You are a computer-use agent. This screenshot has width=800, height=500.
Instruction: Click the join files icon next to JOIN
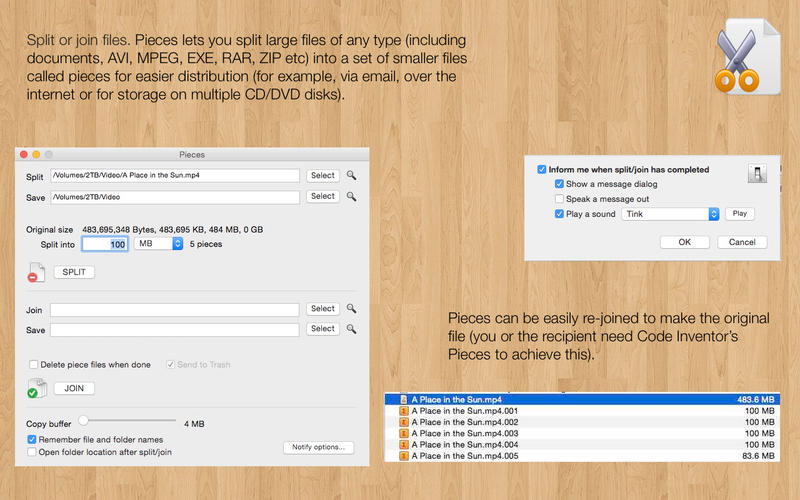tap(36, 389)
